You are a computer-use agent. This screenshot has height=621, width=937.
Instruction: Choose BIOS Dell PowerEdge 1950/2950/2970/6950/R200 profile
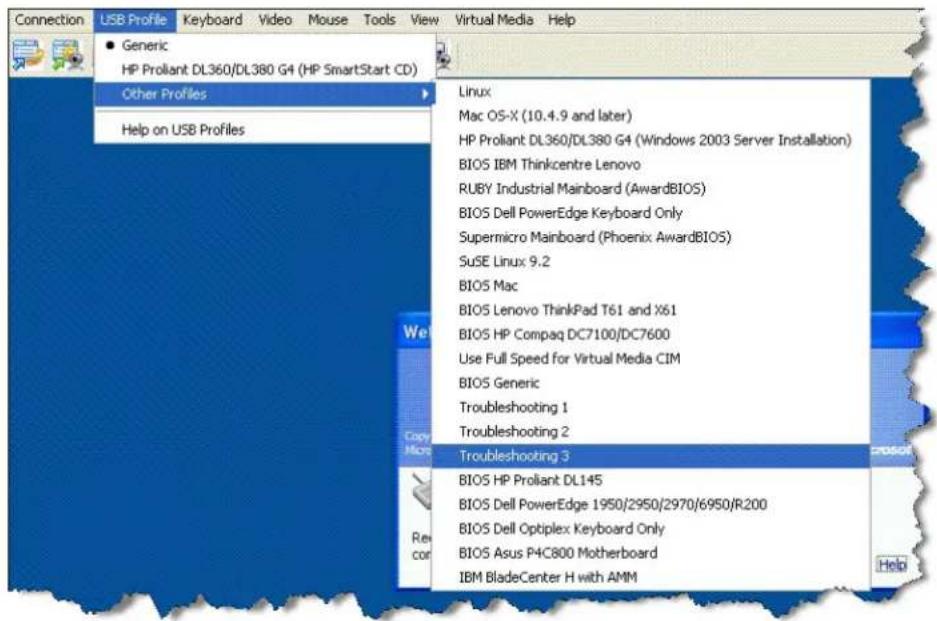pyautogui.click(x=651, y=504)
